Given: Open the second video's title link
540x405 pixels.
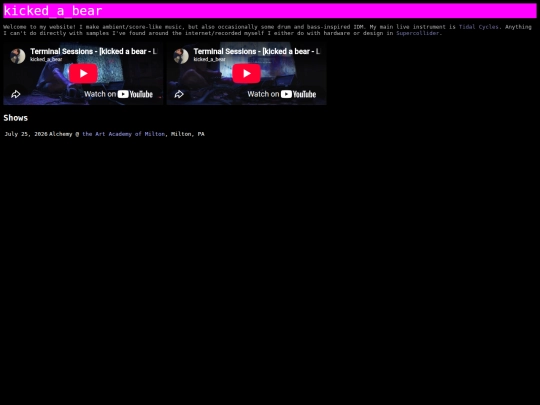Looking at the screenshot, I should click(257, 51).
